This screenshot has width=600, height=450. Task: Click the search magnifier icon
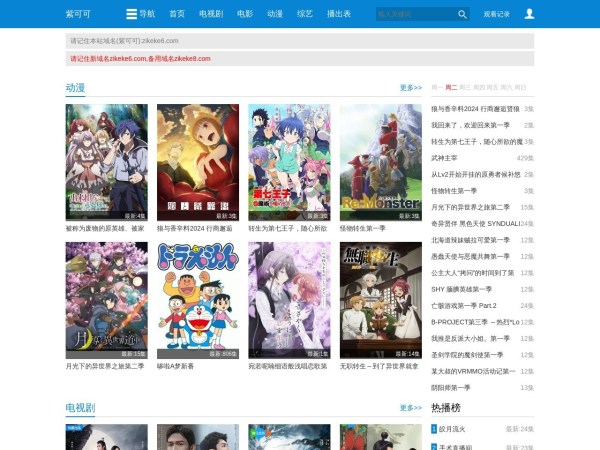coord(462,14)
